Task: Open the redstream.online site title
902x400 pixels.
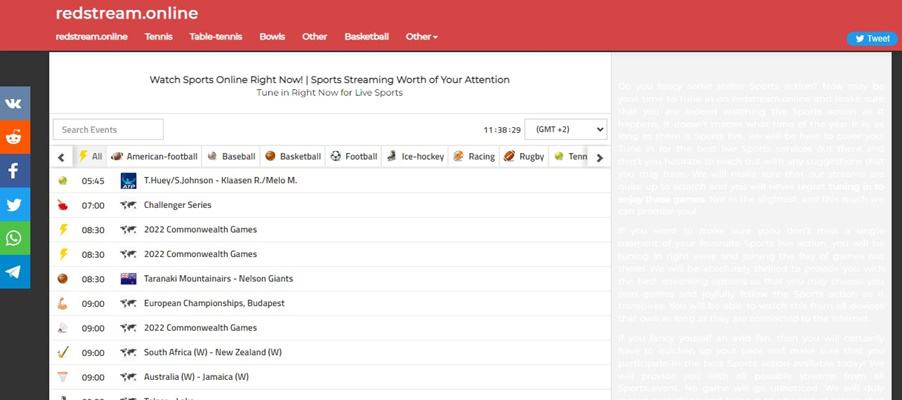Action: 127,13
